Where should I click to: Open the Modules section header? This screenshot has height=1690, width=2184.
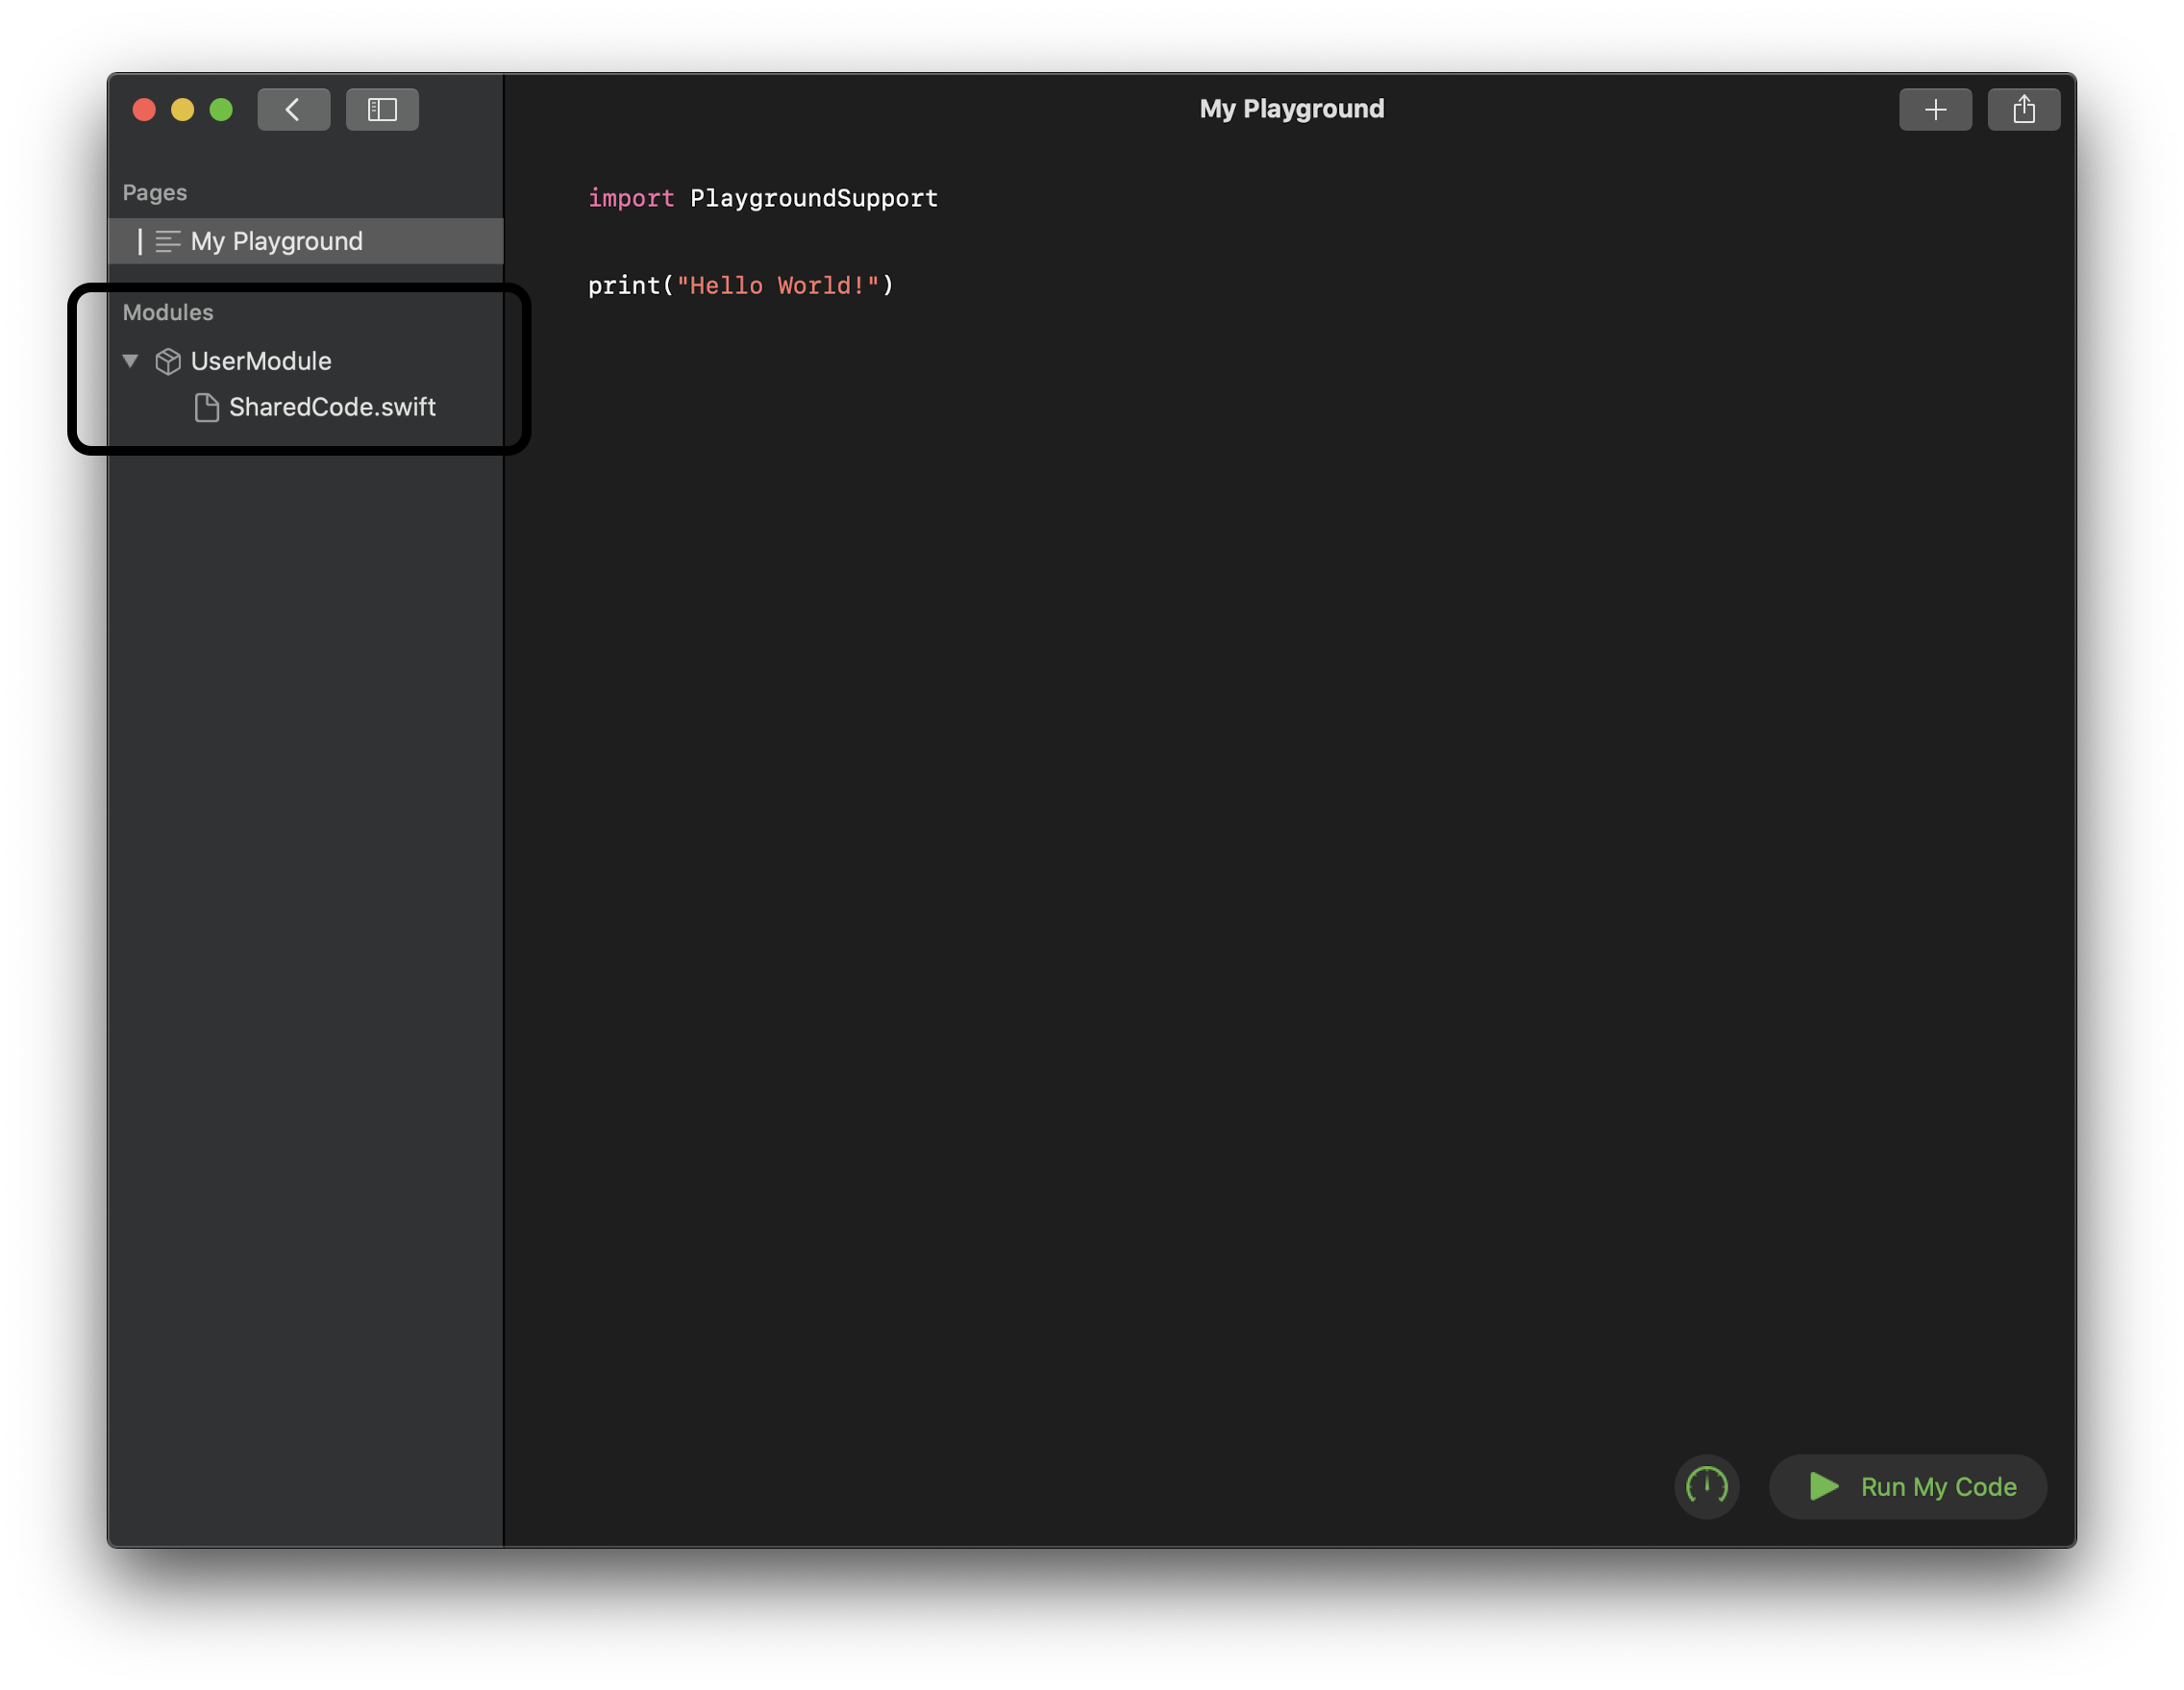[166, 311]
